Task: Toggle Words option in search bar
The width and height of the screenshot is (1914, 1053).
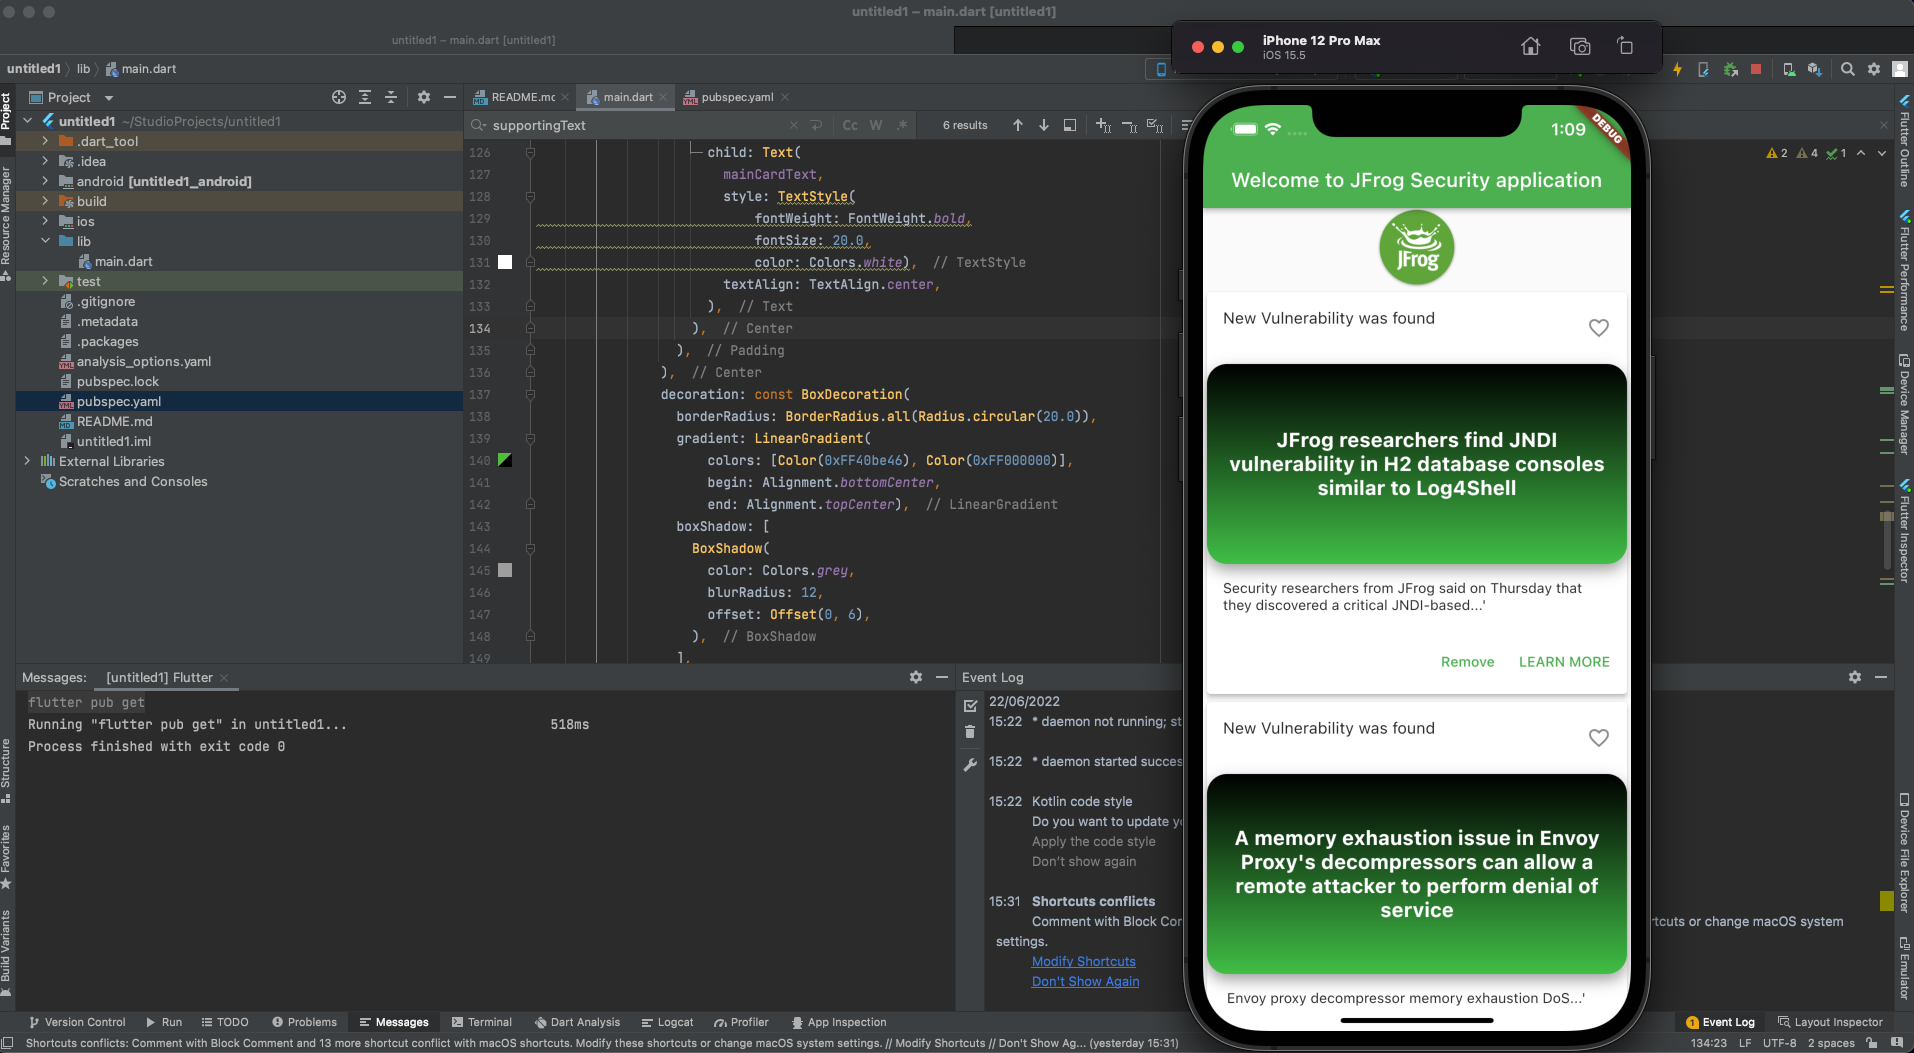Action: [875, 125]
